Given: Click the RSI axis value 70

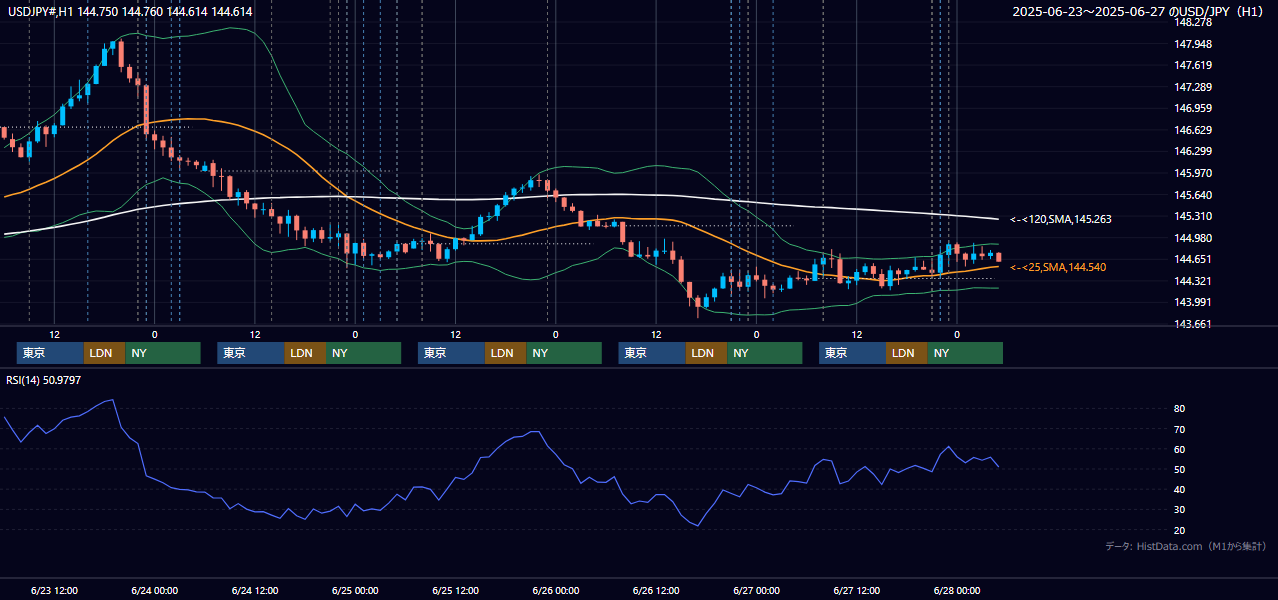Looking at the screenshot, I should click(1180, 429).
